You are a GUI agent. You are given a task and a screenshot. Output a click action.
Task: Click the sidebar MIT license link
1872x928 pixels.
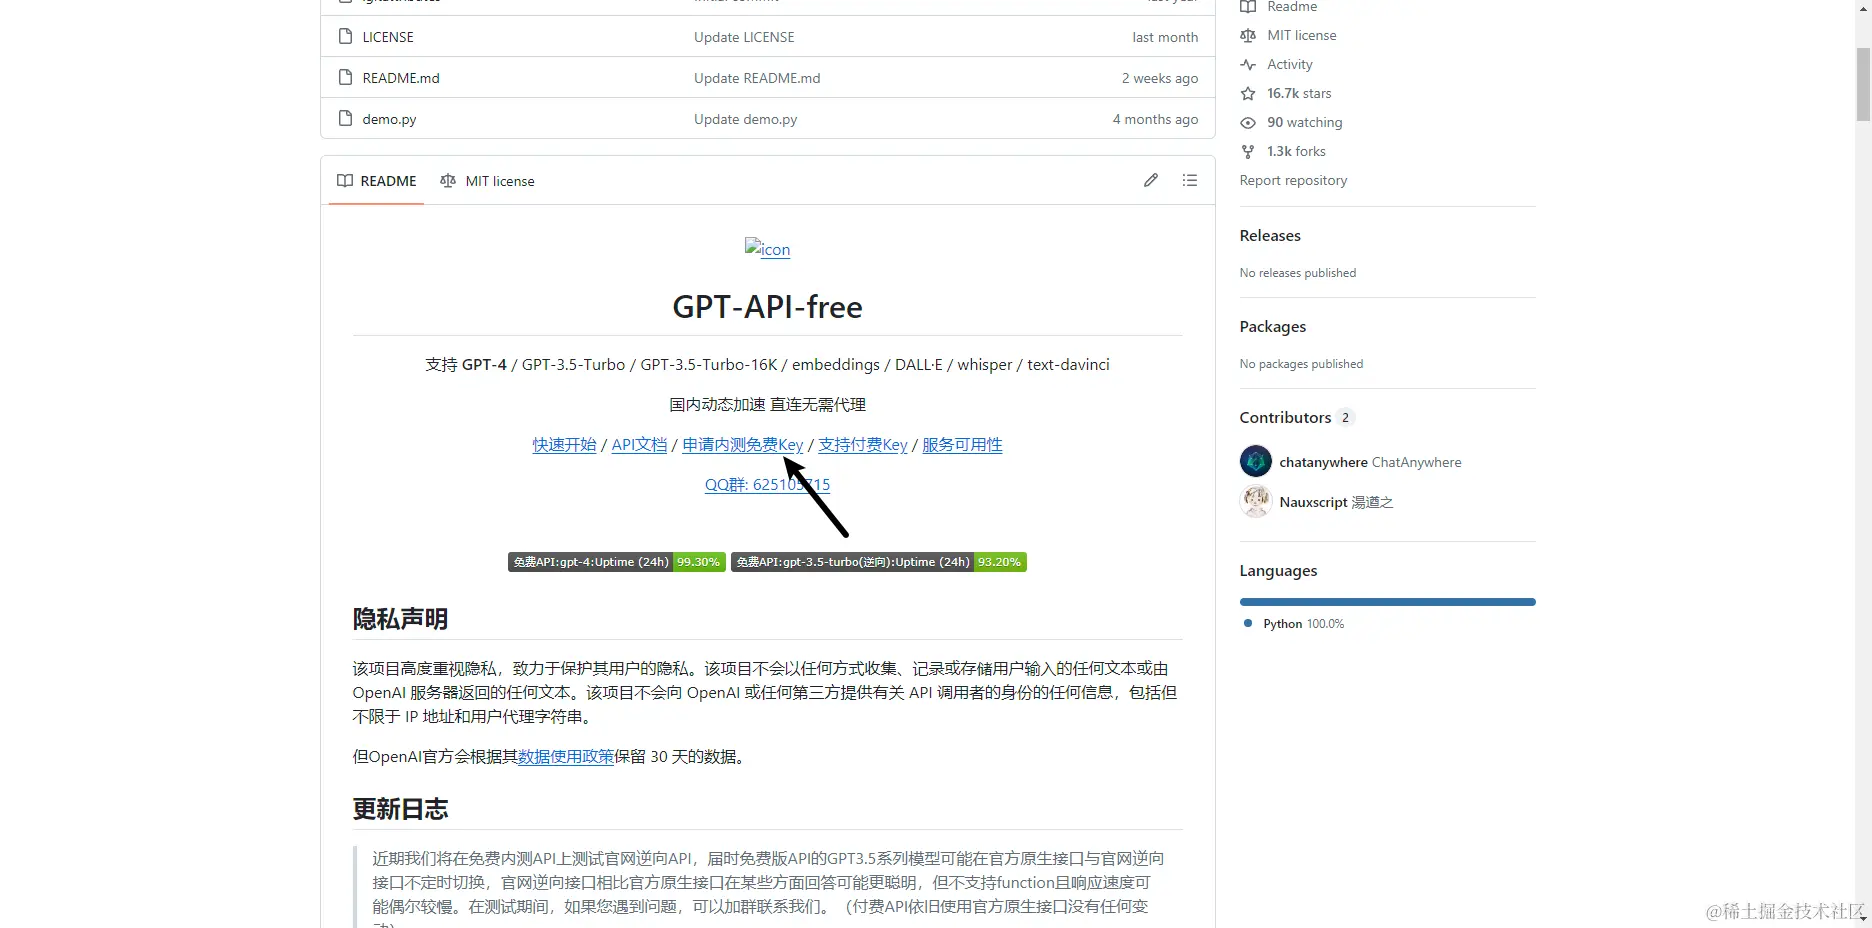(x=1301, y=36)
